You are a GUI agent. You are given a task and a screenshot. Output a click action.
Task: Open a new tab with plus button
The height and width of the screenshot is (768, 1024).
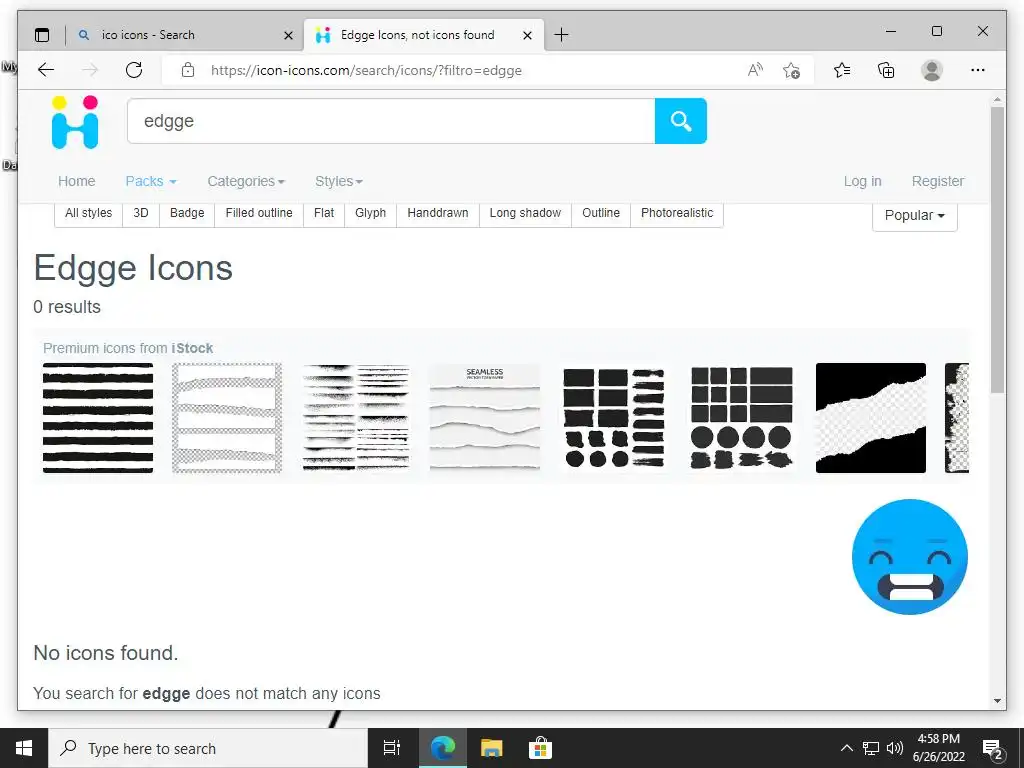tap(561, 35)
